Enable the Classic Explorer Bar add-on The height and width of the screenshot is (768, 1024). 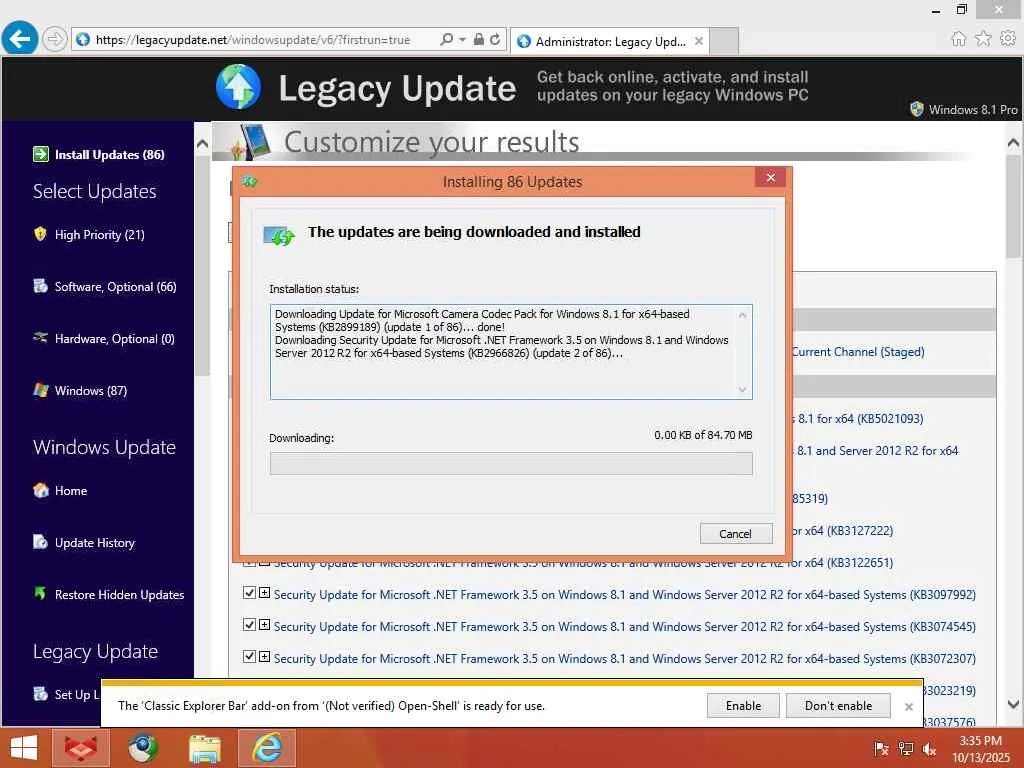tap(743, 706)
